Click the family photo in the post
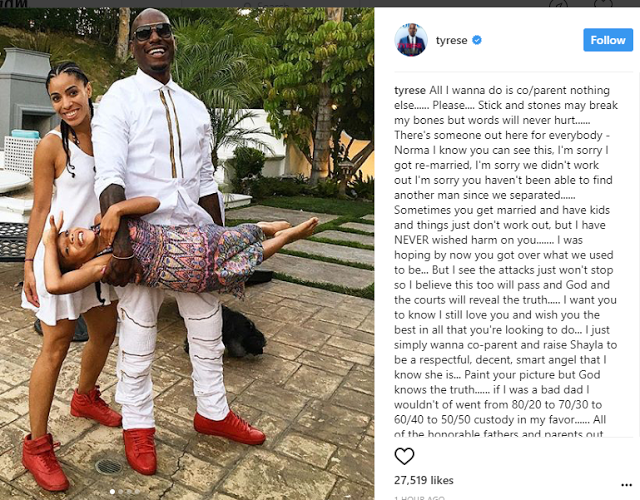This screenshot has width=640, height=500. 187,253
